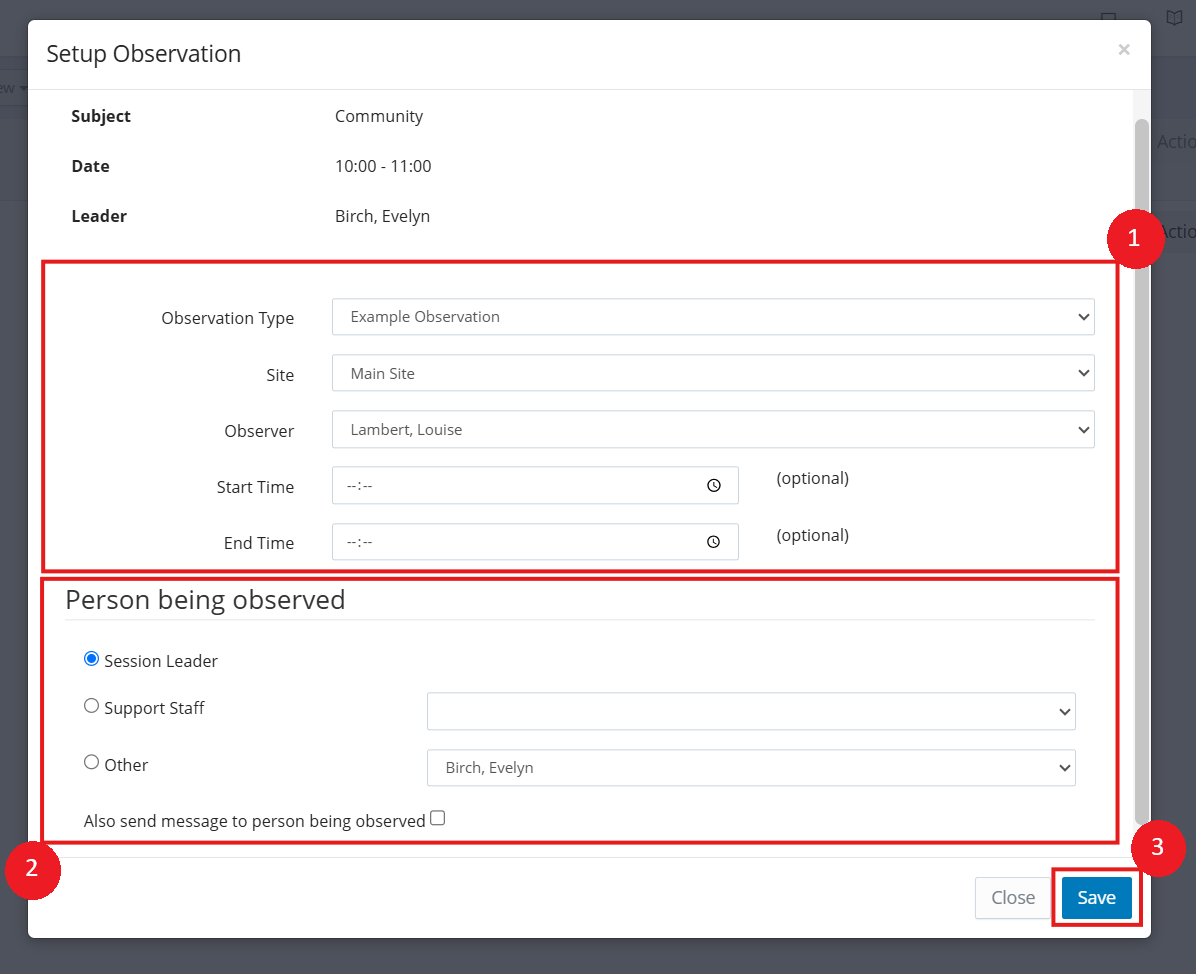1196x974 pixels.
Task: Expand the Site dropdown
Action: [x=713, y=373]
